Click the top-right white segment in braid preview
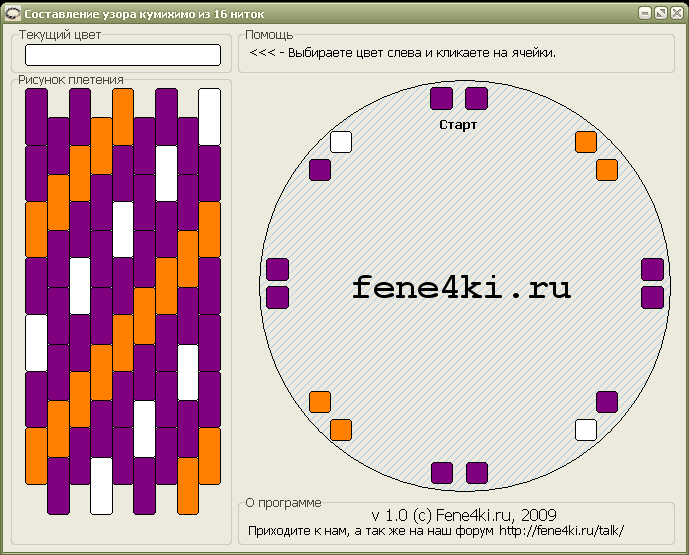This screenshot has height=555, width=689. 210,117
